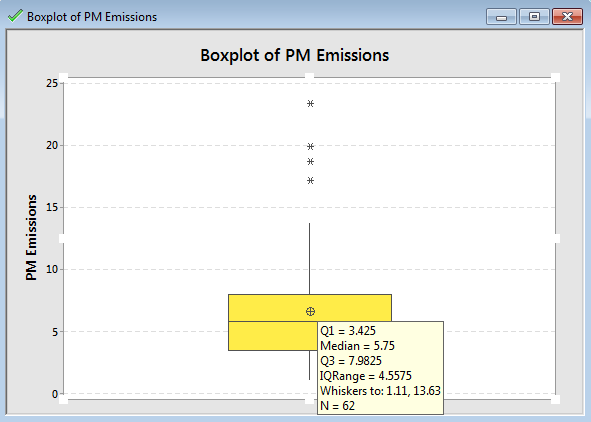Click the outlier asterisk near 18.5
The image size is (591, 422).
310,162
